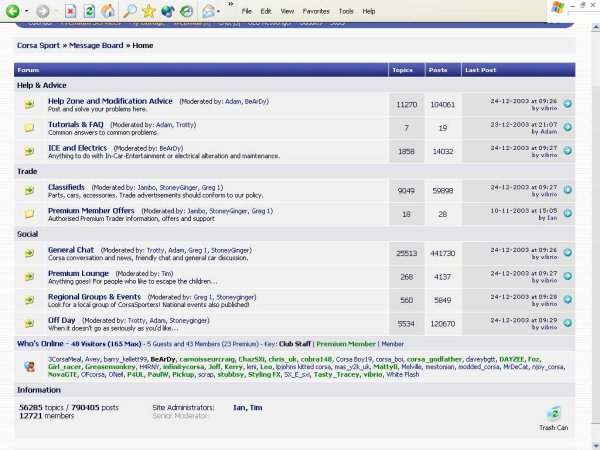The height and width of the screenshot is (450, 600).
Task: Go to last post in Help Zone
Action: [x=567, y=104]
